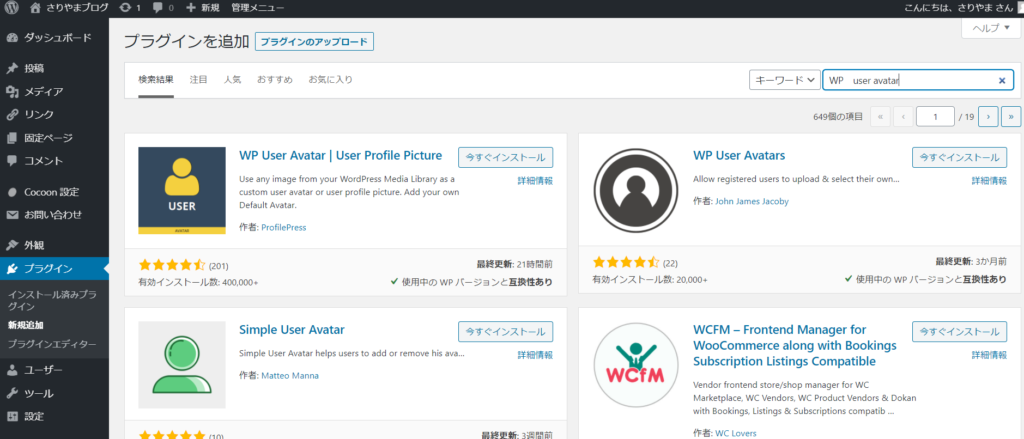Open the WC Lovers author link
1024x439 pixels.
[735, 432]
